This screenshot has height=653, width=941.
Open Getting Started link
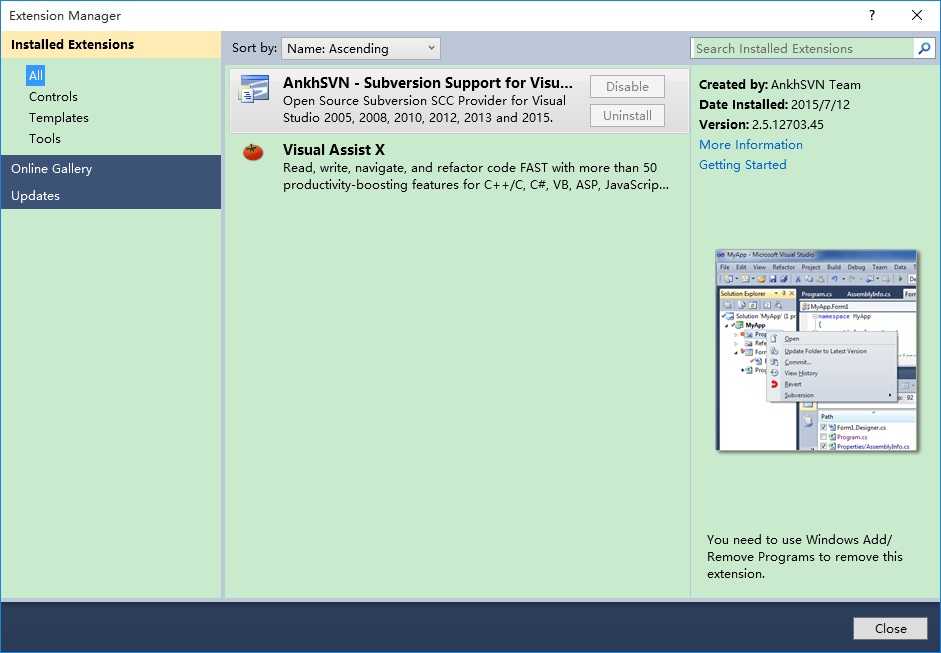click(x=742, y=164)
